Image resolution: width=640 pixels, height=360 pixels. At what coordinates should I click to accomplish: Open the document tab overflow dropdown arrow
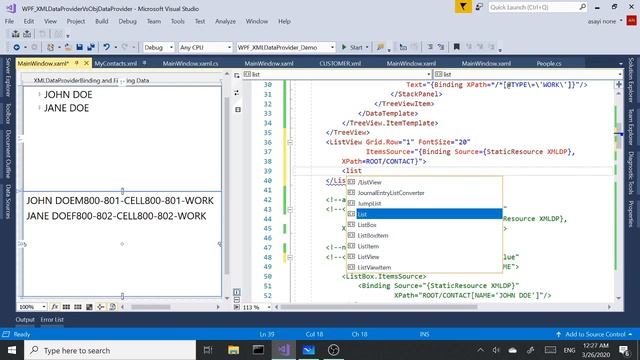coord(620,64)
